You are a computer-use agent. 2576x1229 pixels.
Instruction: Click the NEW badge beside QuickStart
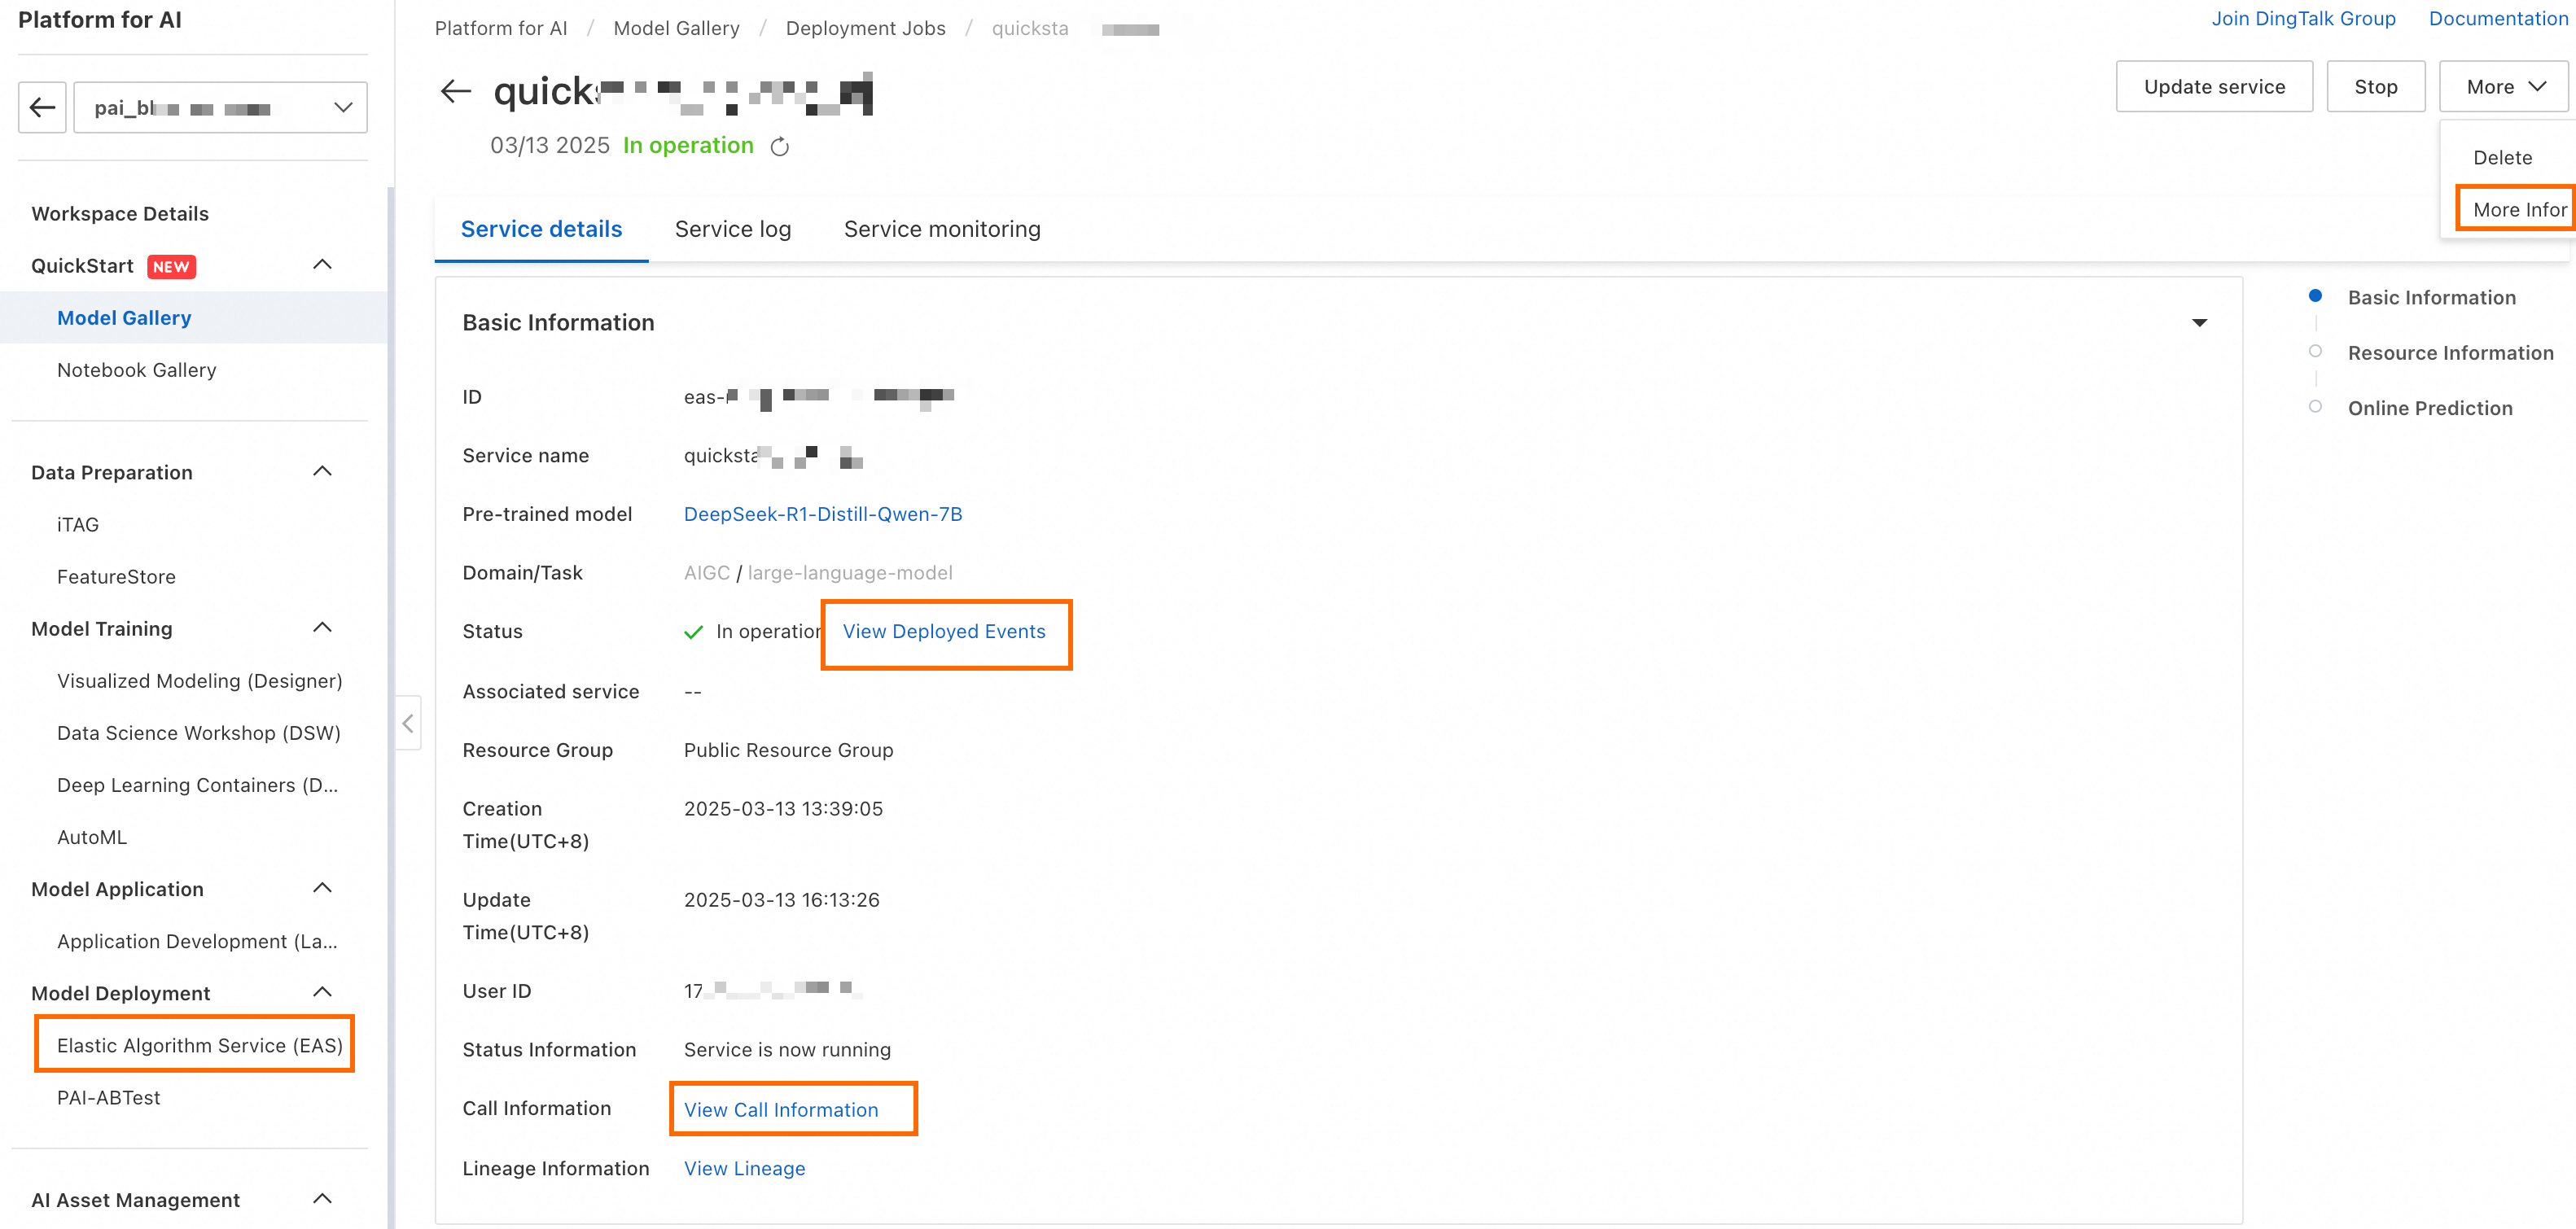(x=171, y=266)
